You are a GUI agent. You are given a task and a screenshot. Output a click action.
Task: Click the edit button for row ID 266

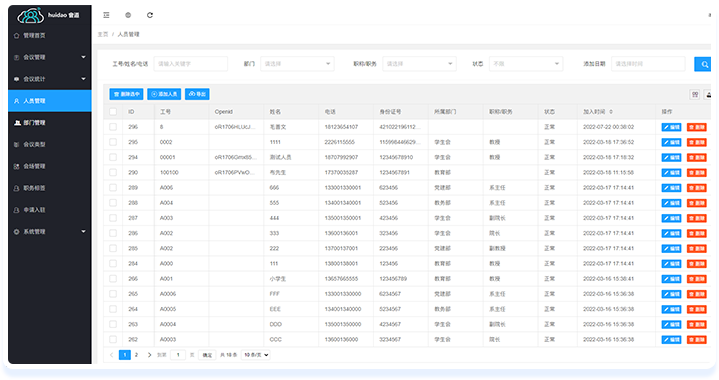pyautogui.click(x=671, y=279)
